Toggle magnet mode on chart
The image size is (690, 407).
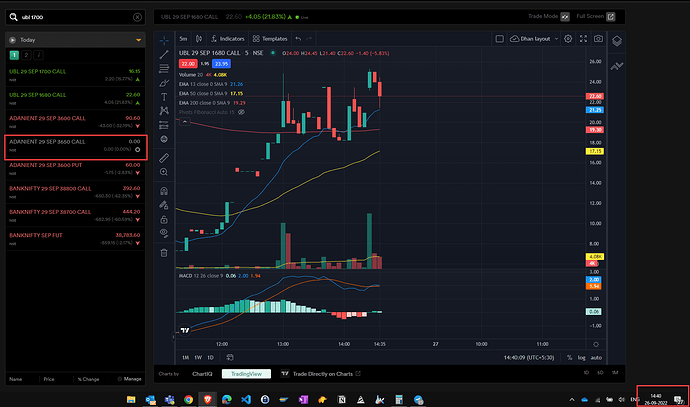coord(164,191)
